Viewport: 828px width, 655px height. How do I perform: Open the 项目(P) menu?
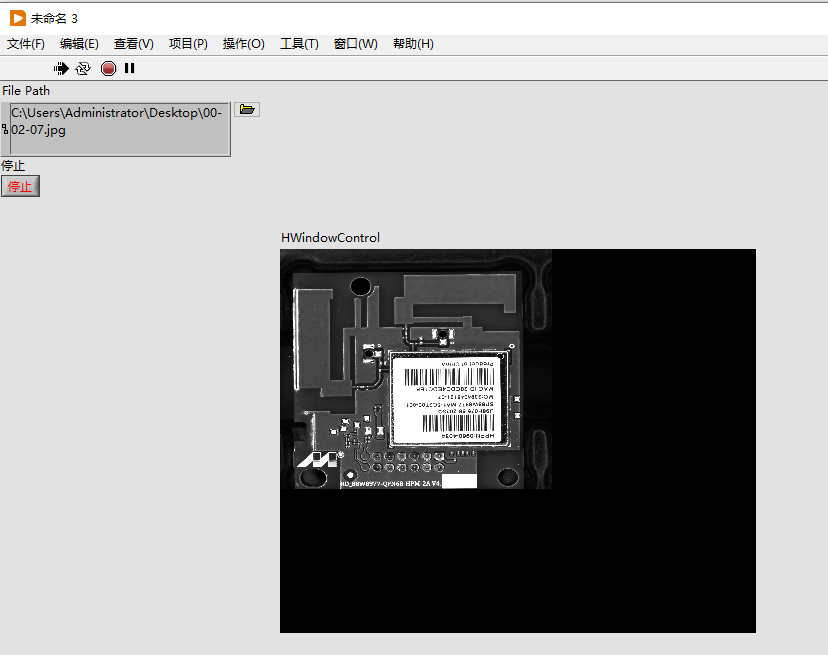click(x=187, y=44)
